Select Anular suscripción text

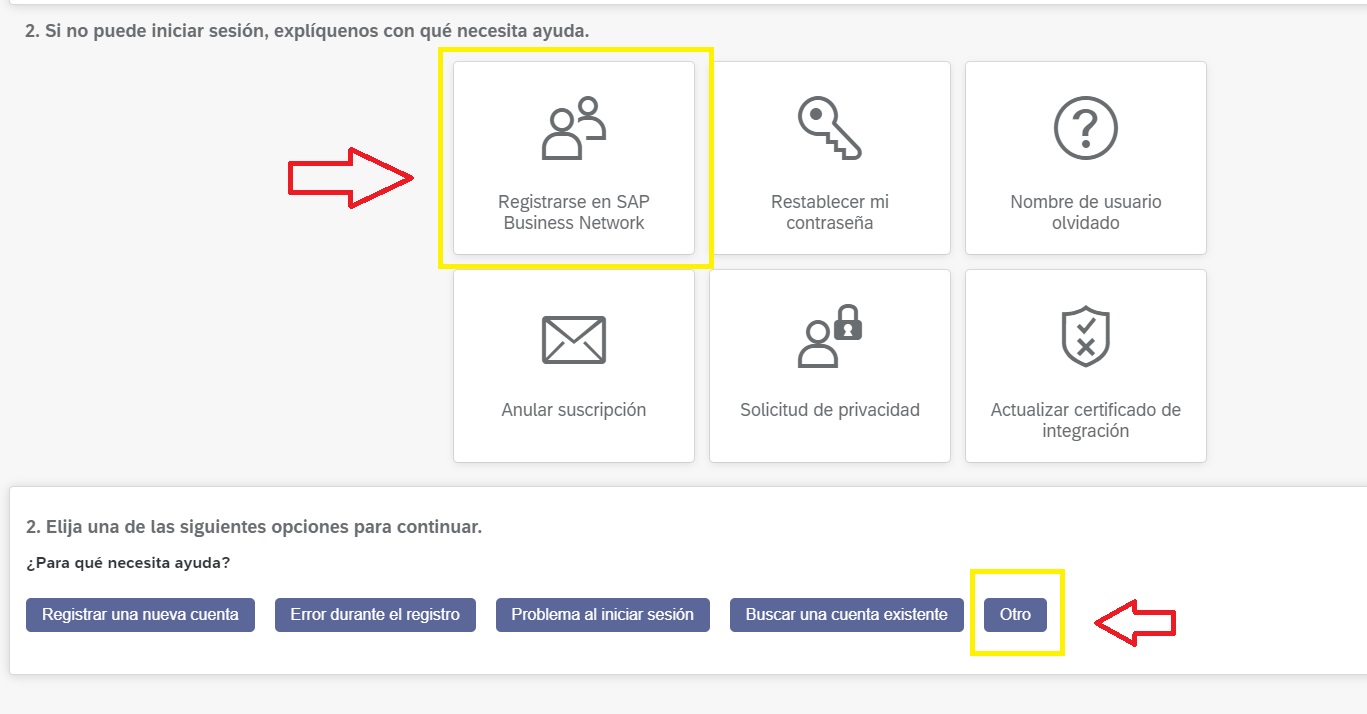574,410
